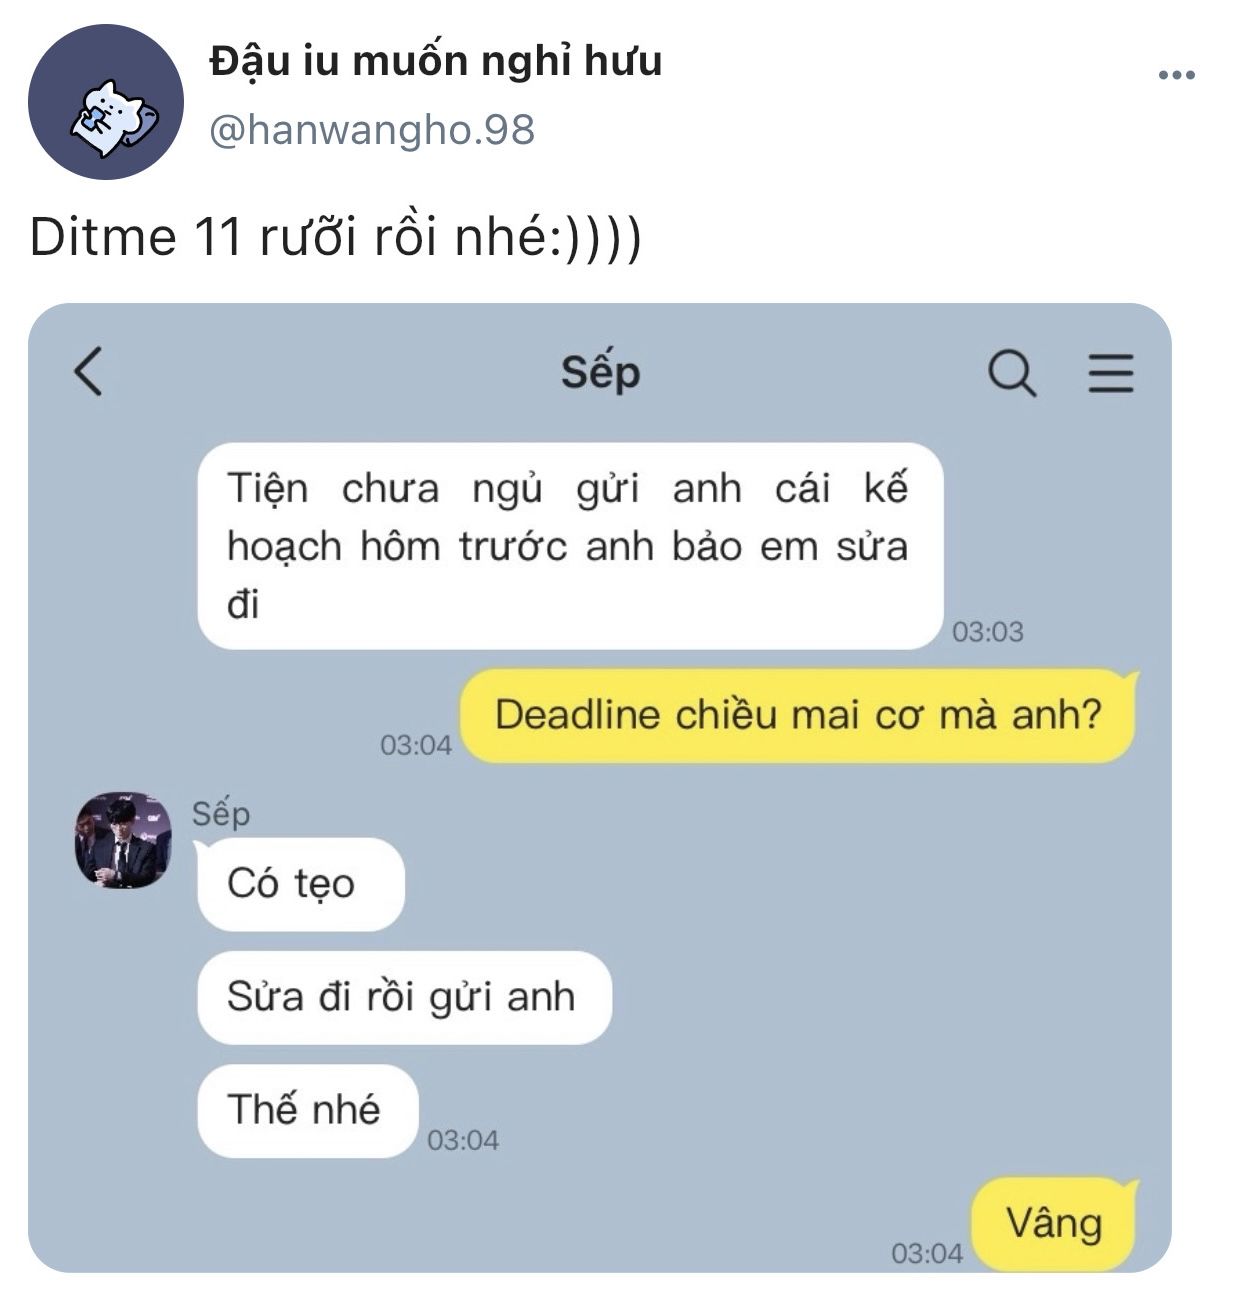
Task: Select the 03:04 timestamp beside Thế nhé
Action: click(x=463, y=1140)
